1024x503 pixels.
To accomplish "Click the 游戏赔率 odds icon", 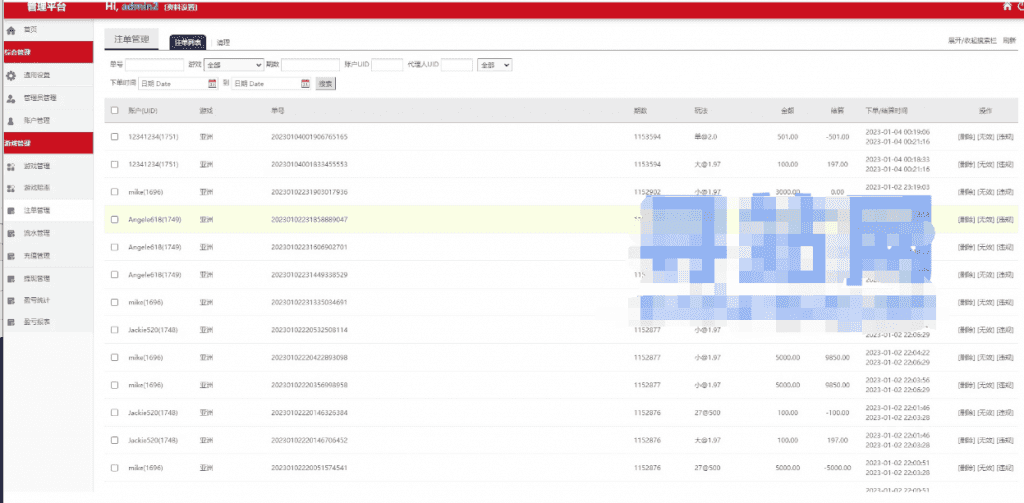I will tap(10, 188).
